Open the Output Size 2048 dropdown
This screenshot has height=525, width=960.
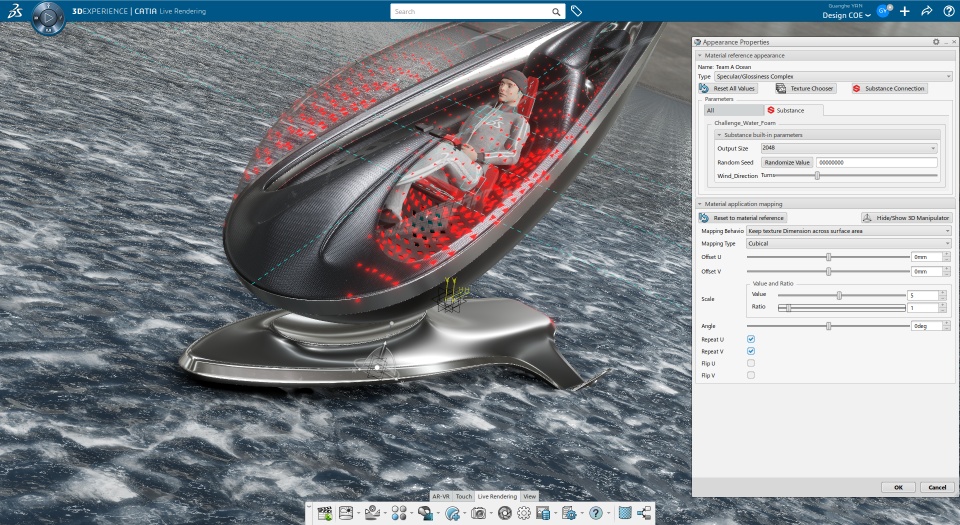[x=849, y=148]
